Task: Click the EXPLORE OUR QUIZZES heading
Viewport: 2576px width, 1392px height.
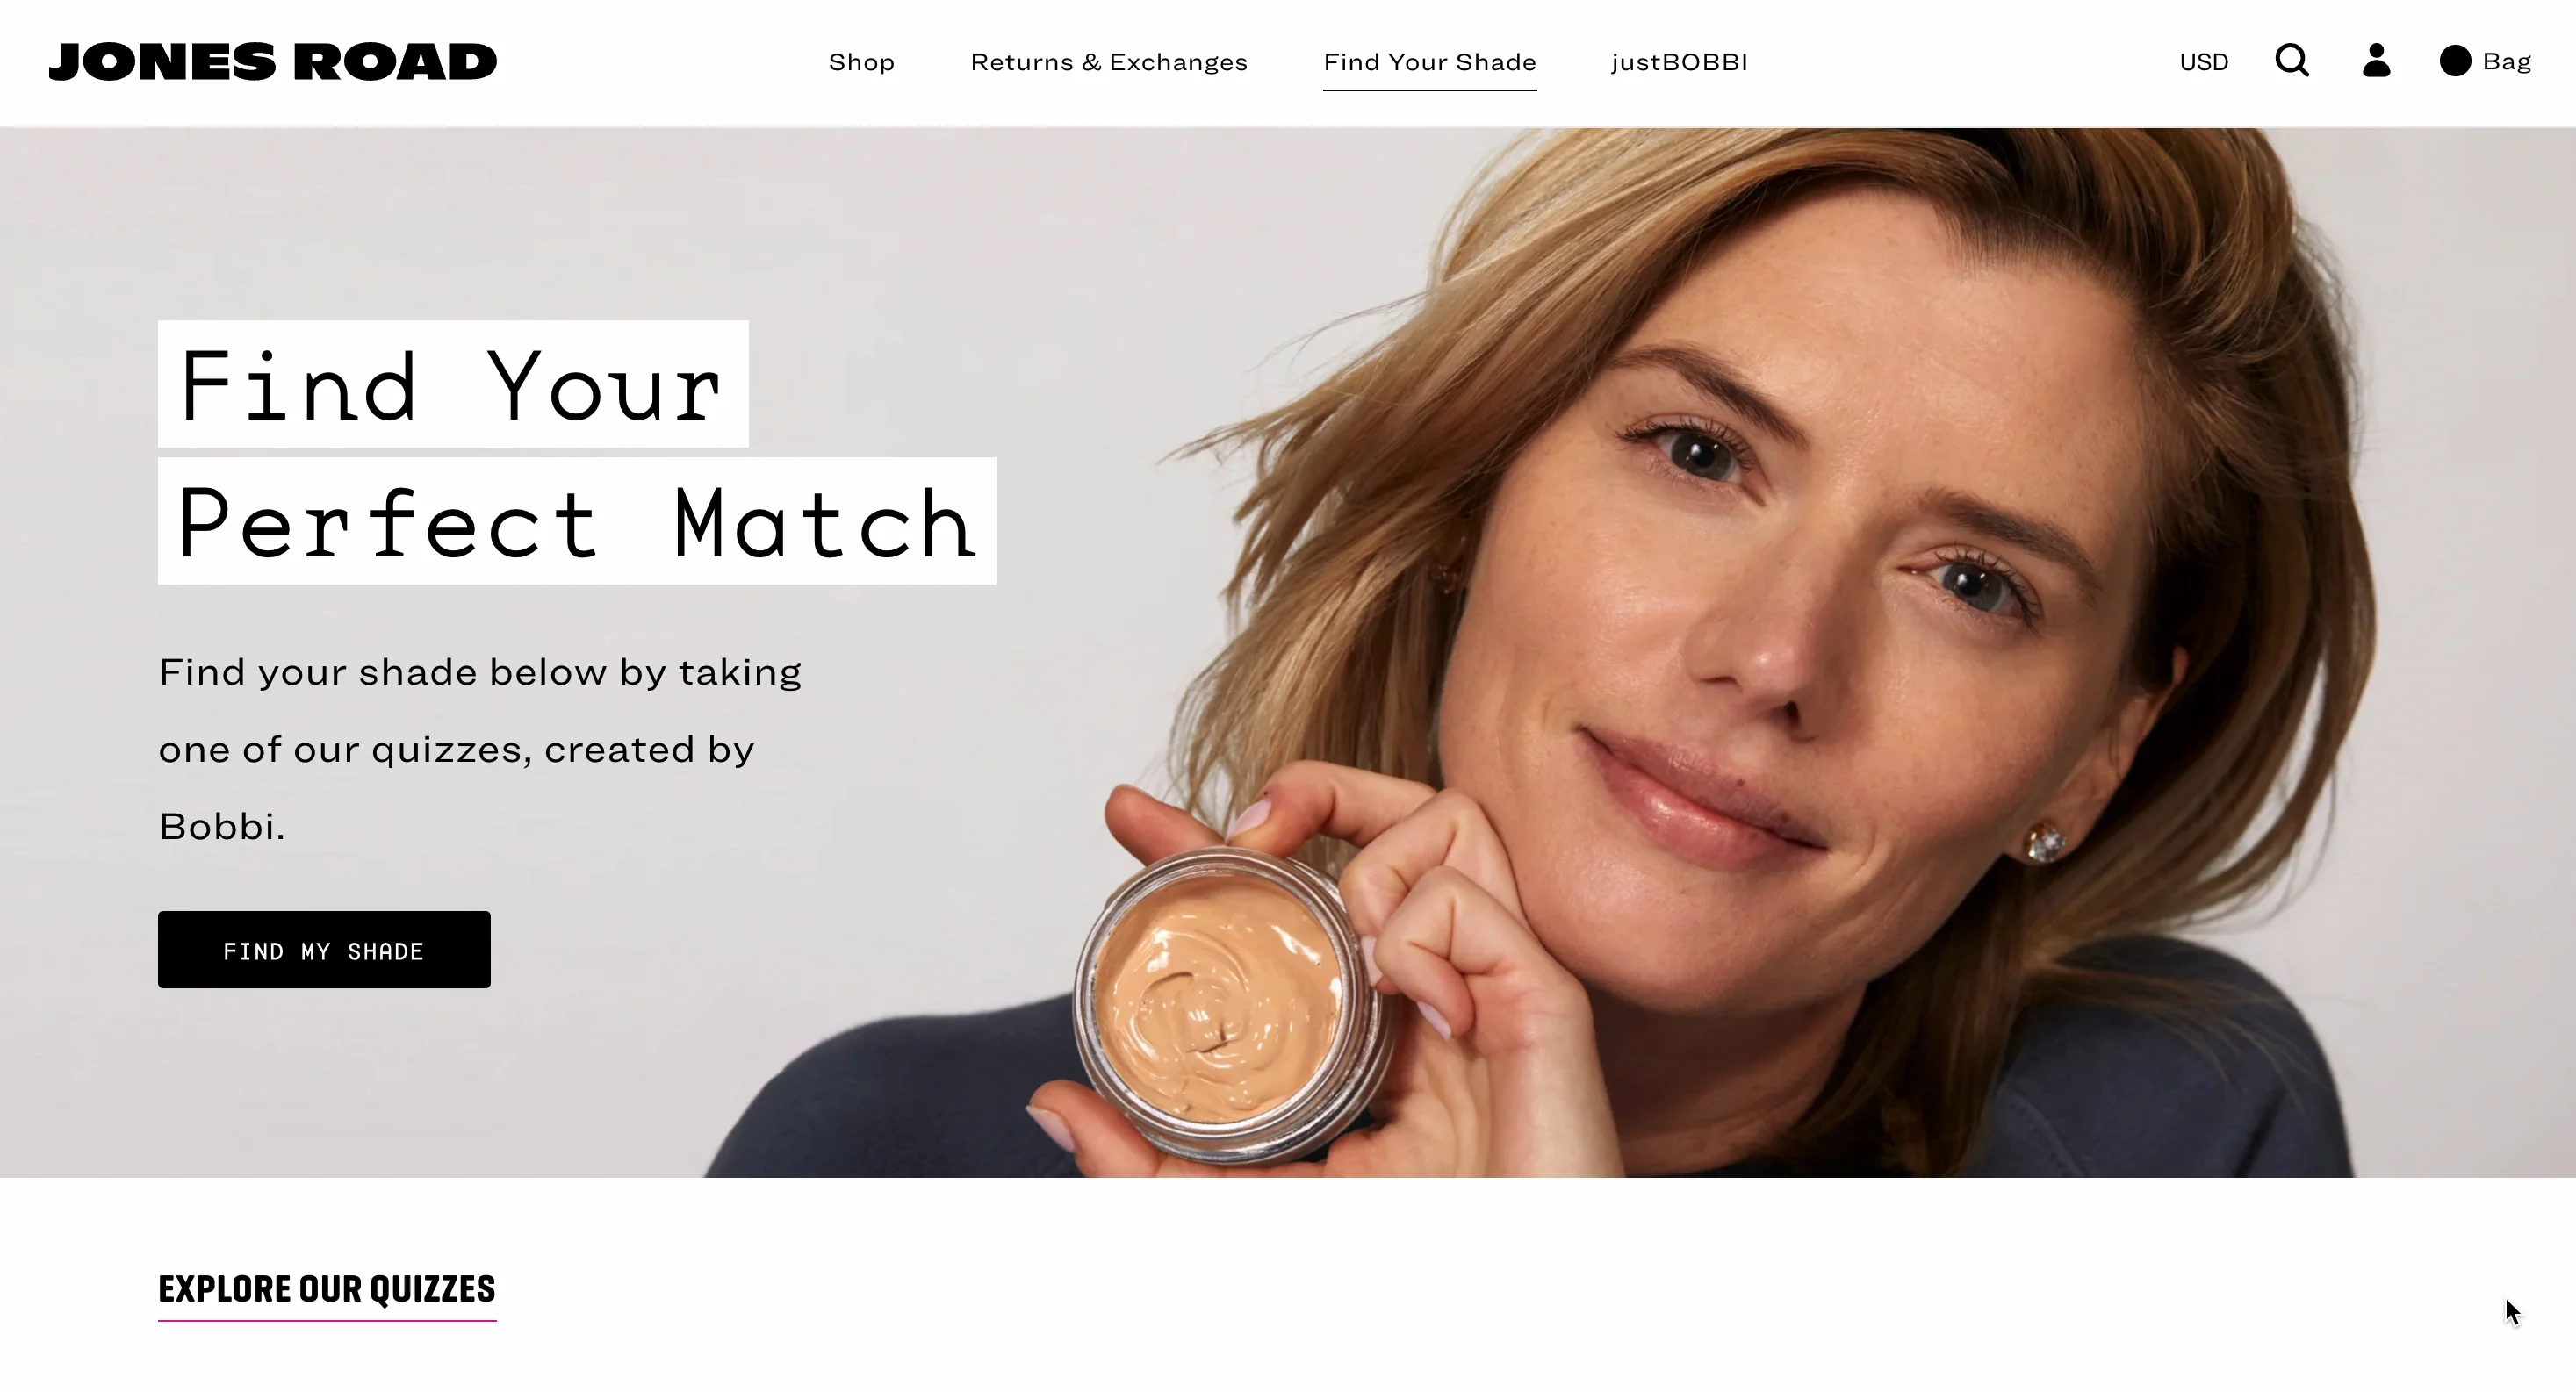Action: pos(327,1289)
